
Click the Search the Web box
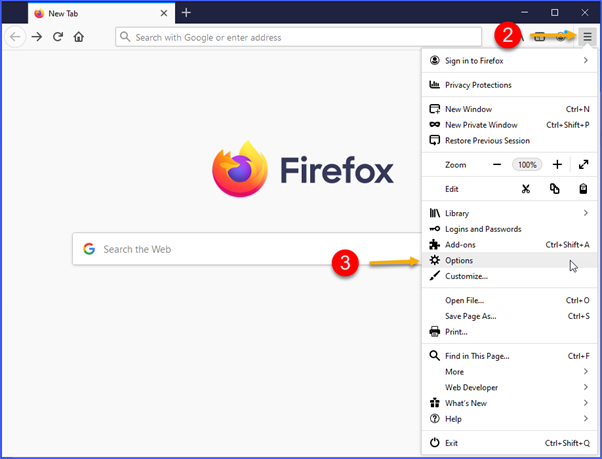click(x=247, y=249)
